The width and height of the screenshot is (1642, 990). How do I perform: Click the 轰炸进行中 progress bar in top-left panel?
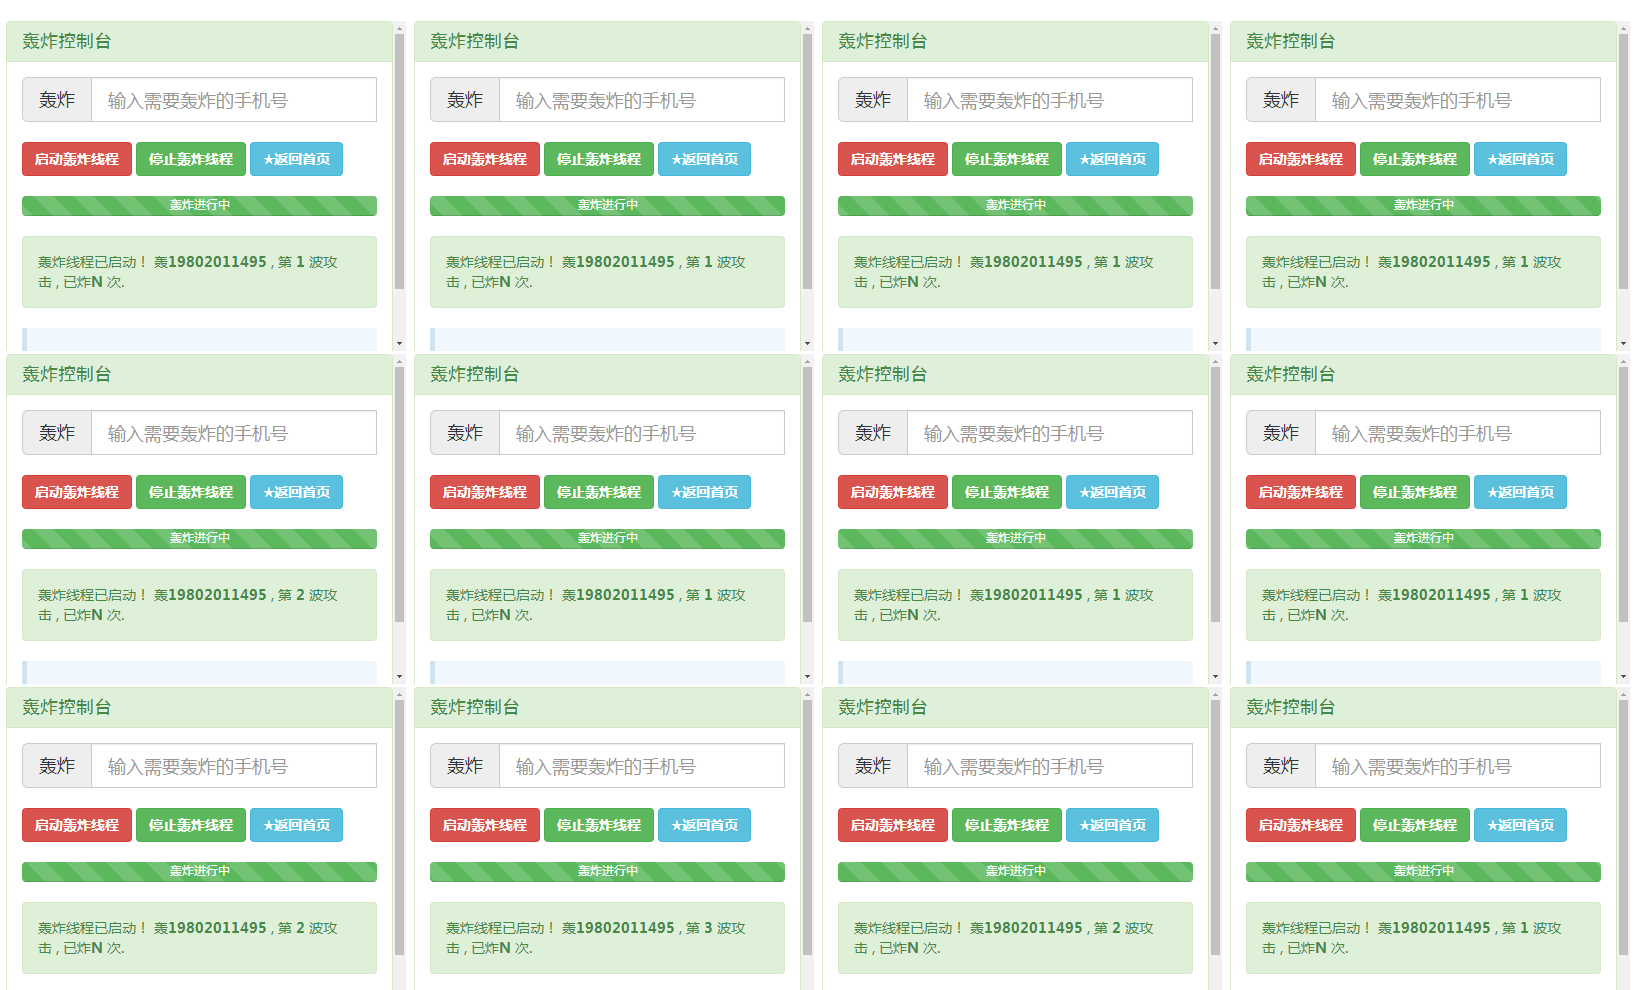point(199,205)
